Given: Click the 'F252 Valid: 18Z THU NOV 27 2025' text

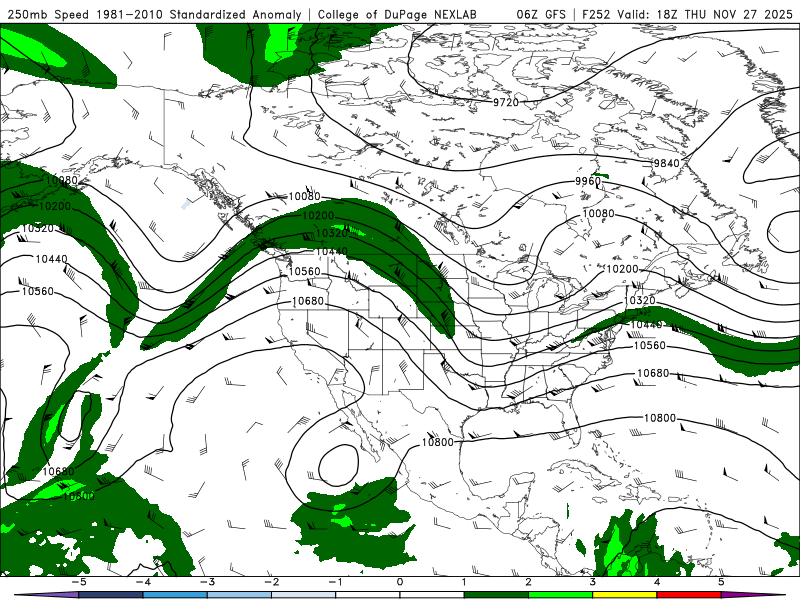Looking at the screenshot, I should tap(687, 14).
